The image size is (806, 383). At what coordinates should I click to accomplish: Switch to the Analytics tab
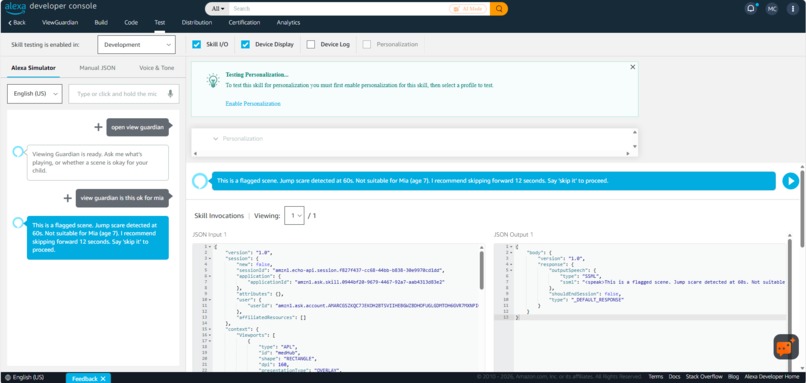click(x=288, y=23)
